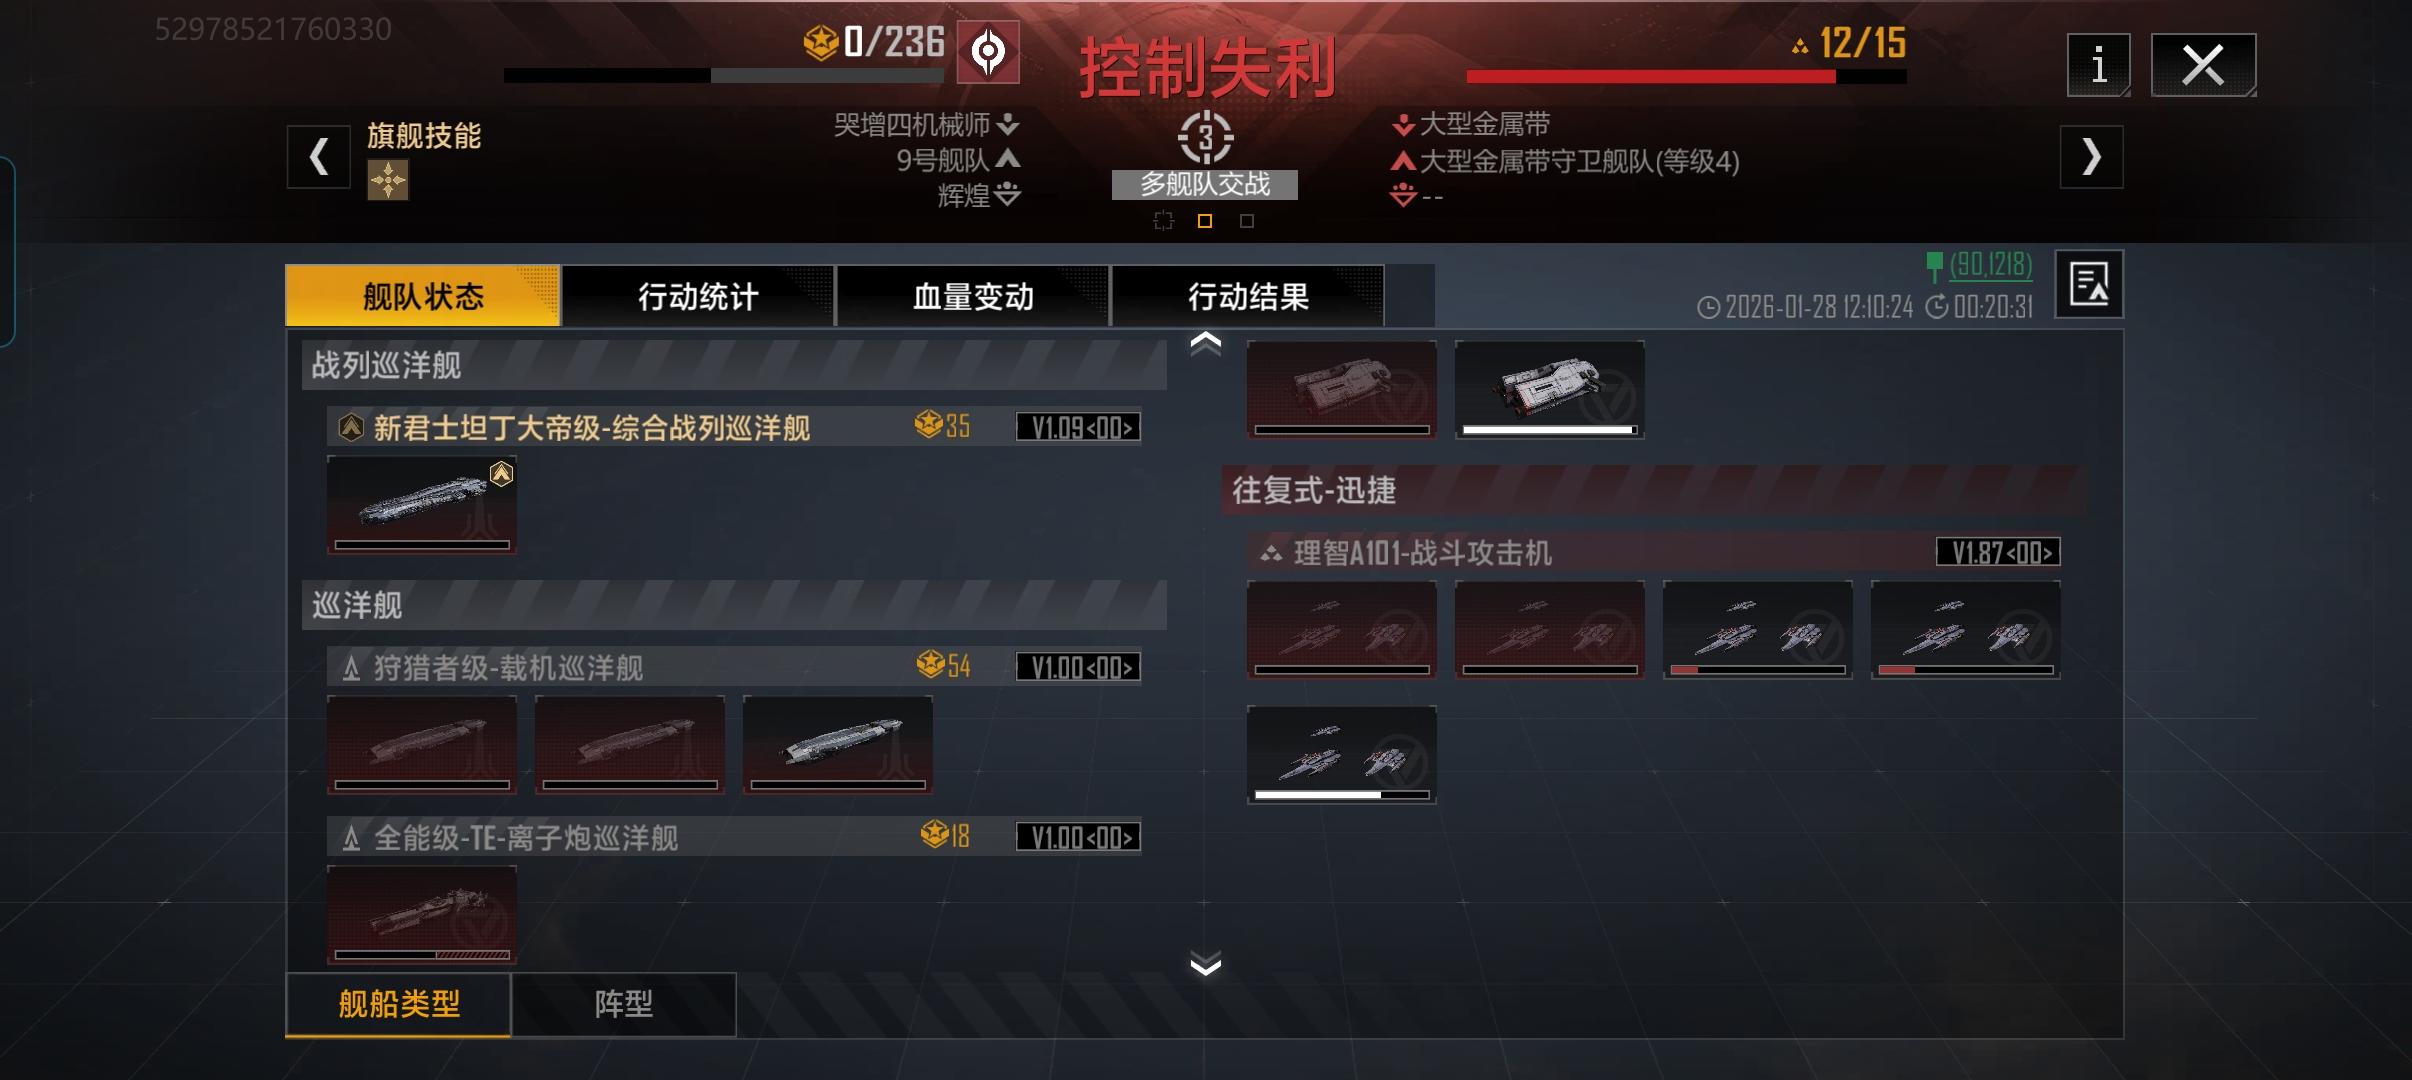Select the 阵型 view button
2412x1080 pixels.
tap(624, 1004)
